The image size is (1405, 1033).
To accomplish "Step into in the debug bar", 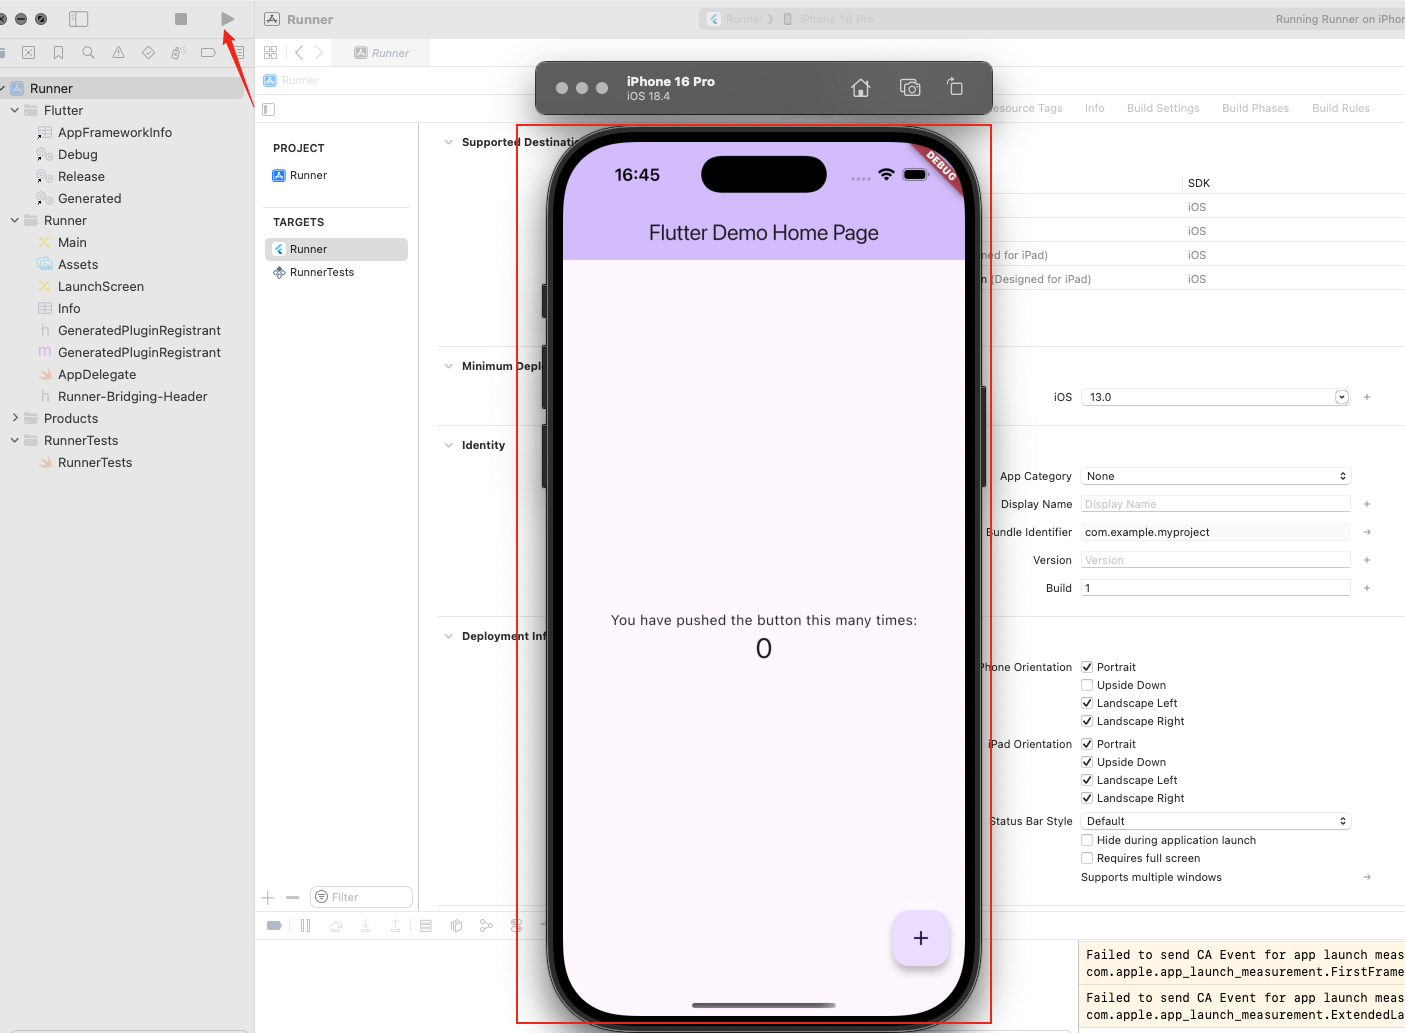I will [x=366, y=926].
